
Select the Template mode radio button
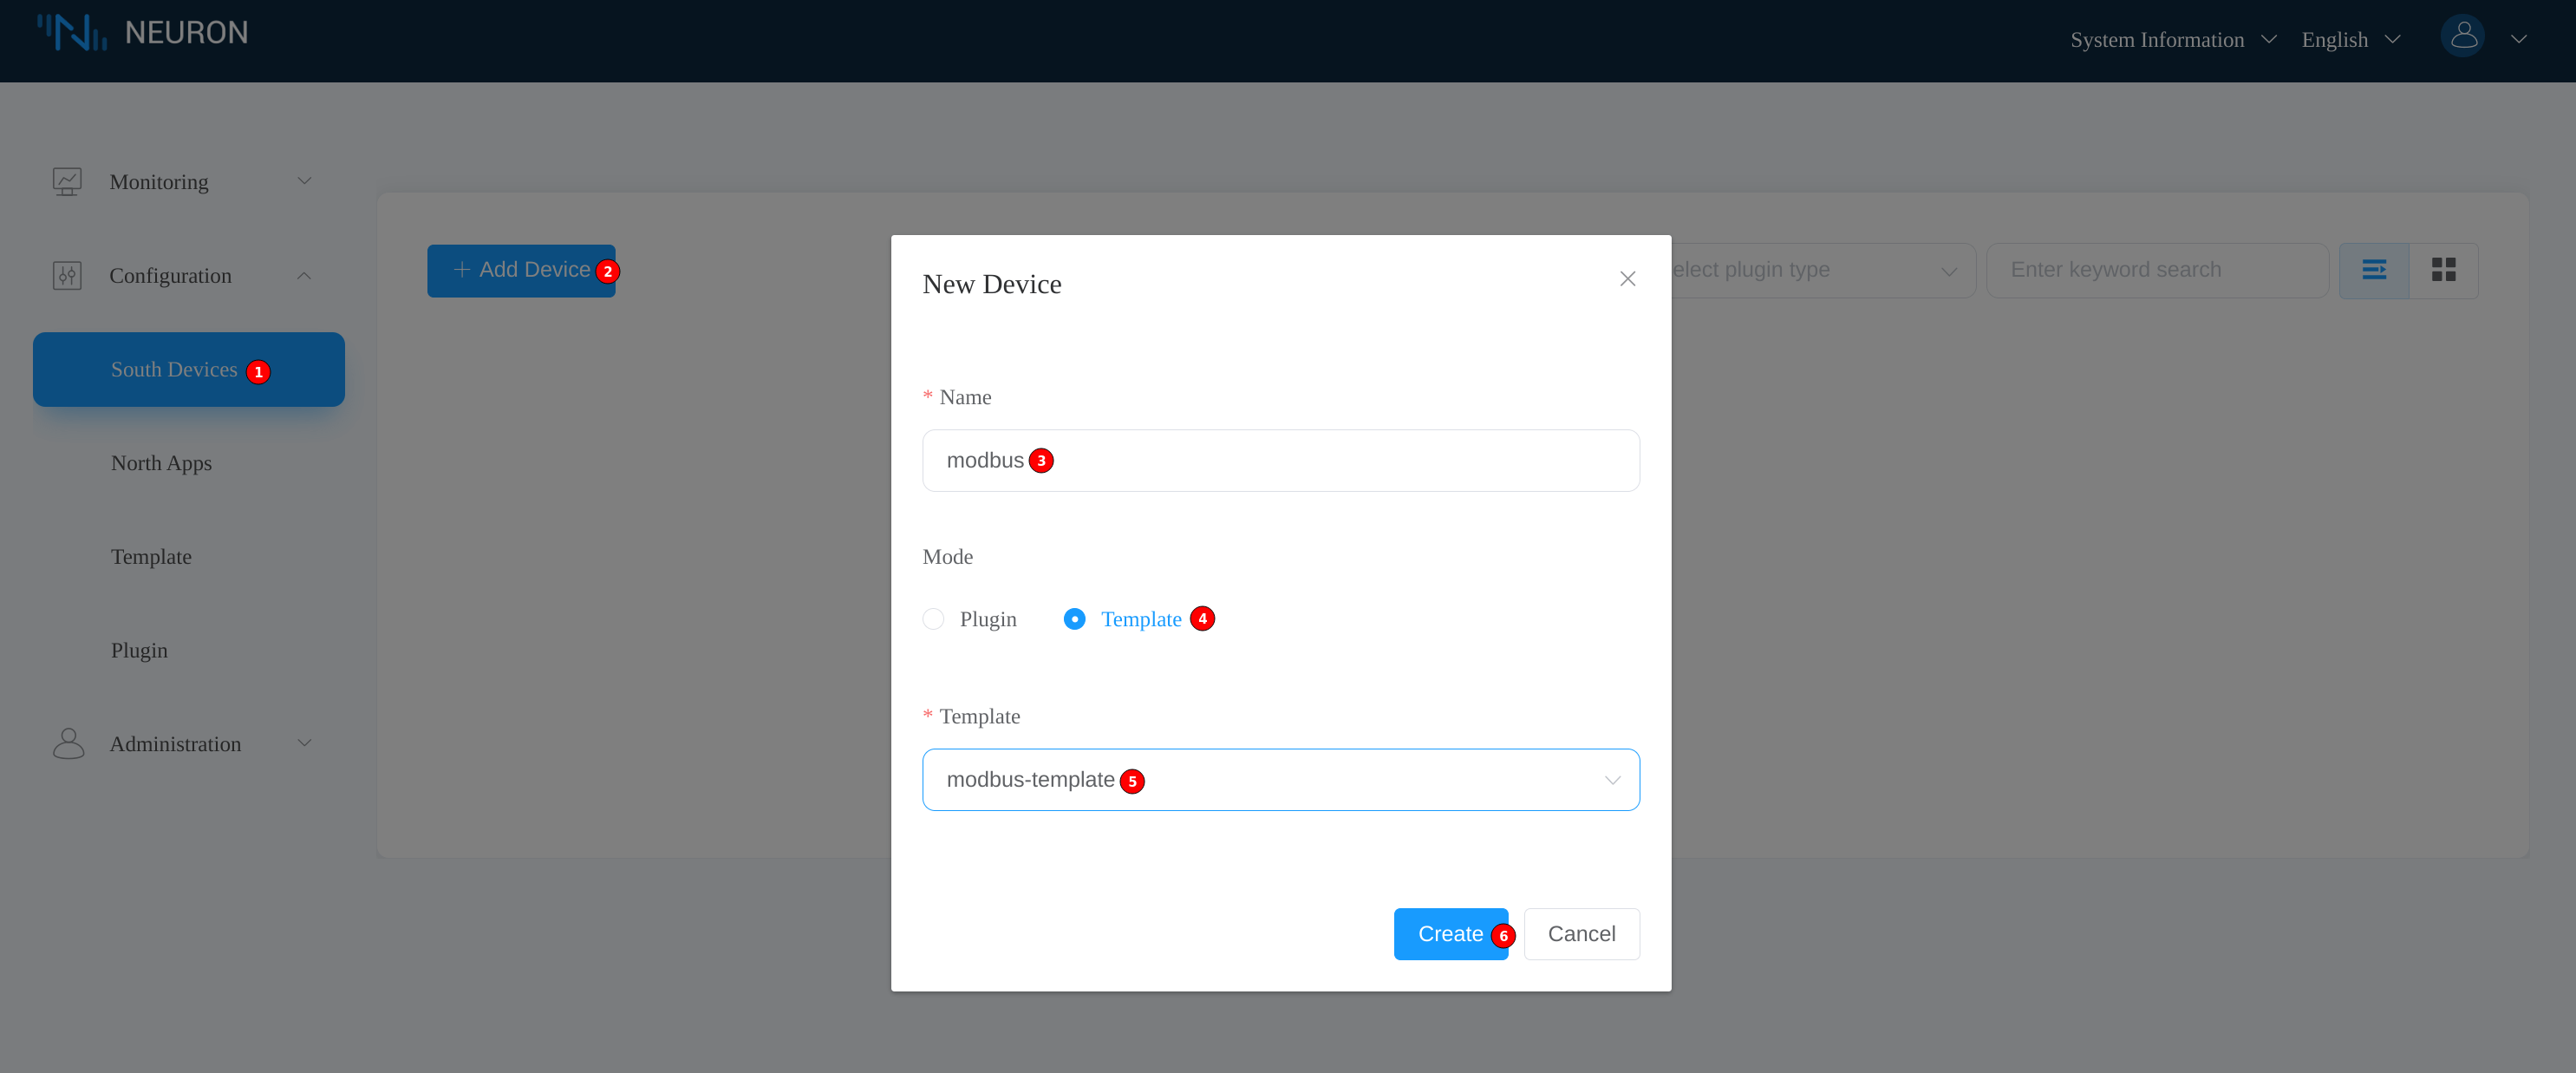tap(1075, 619)
